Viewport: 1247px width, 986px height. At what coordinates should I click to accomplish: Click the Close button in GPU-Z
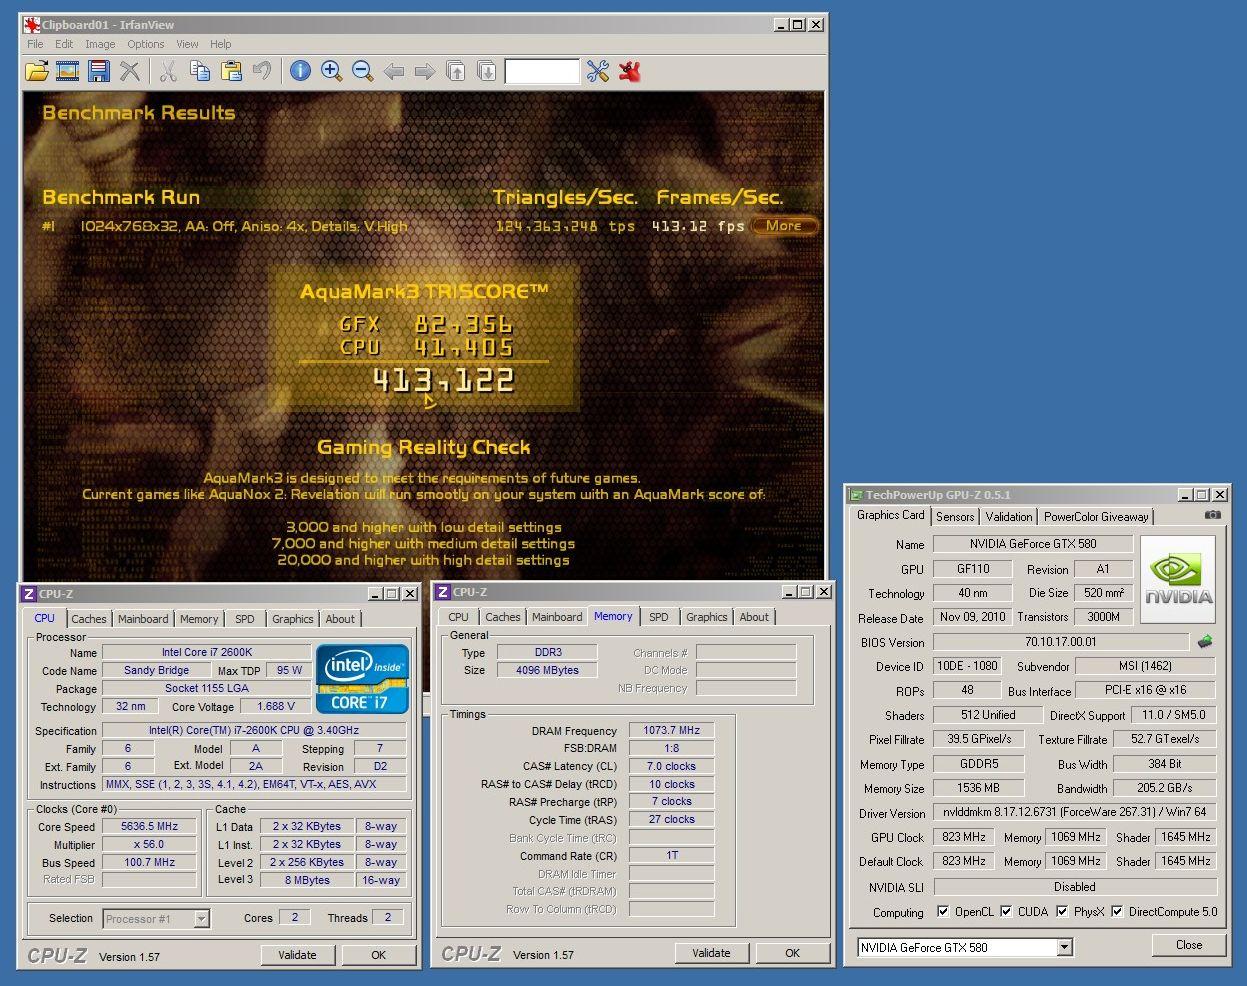pyautogui.click(x=1189, y=945)
